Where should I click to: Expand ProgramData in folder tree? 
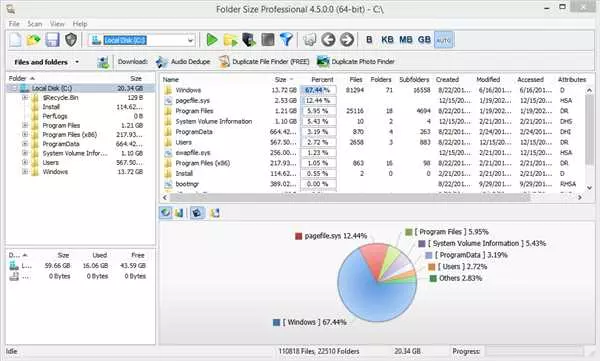pyautogui.click(x=25, y=144)
